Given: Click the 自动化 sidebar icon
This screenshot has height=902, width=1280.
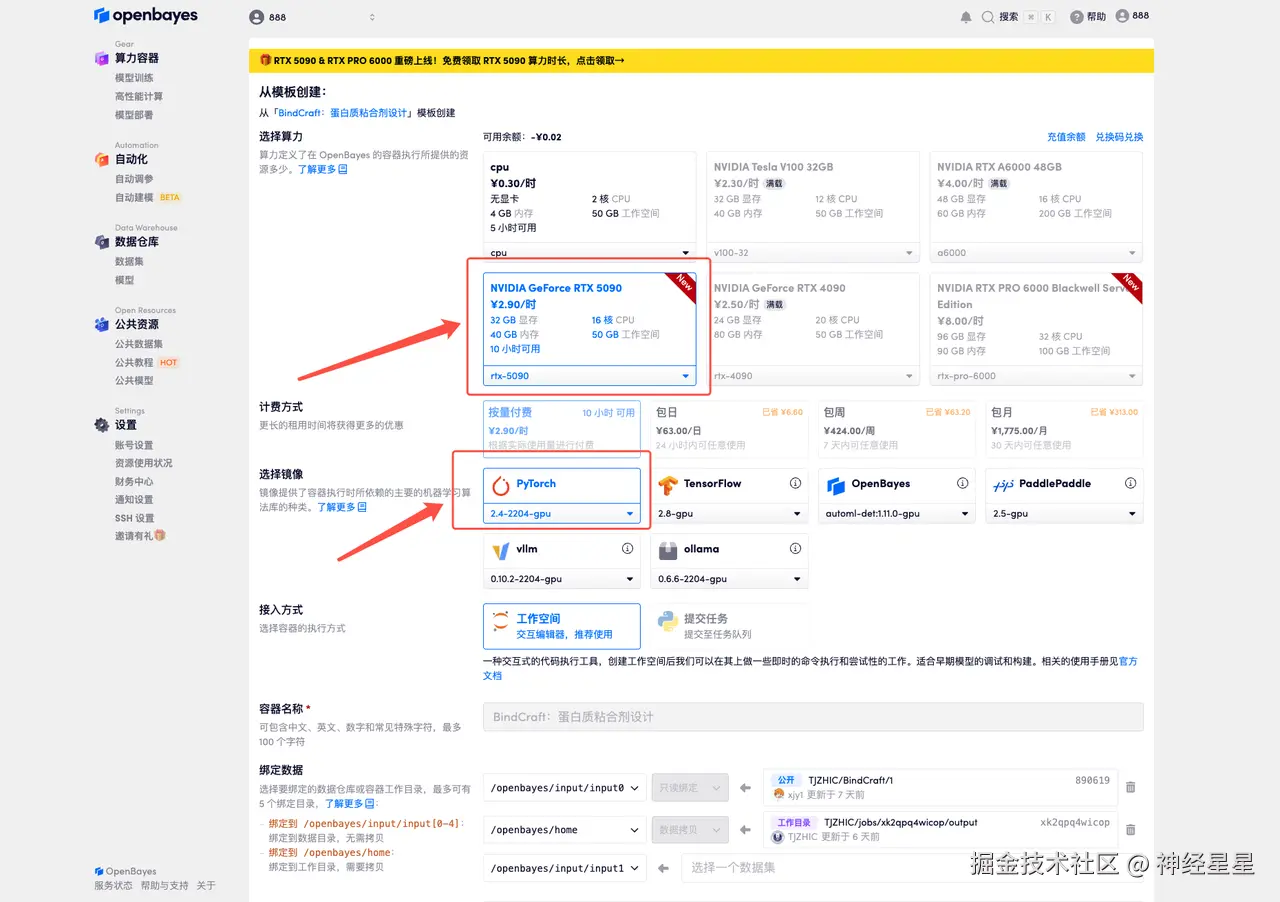Looking at the screenshot, I should 101,159.
